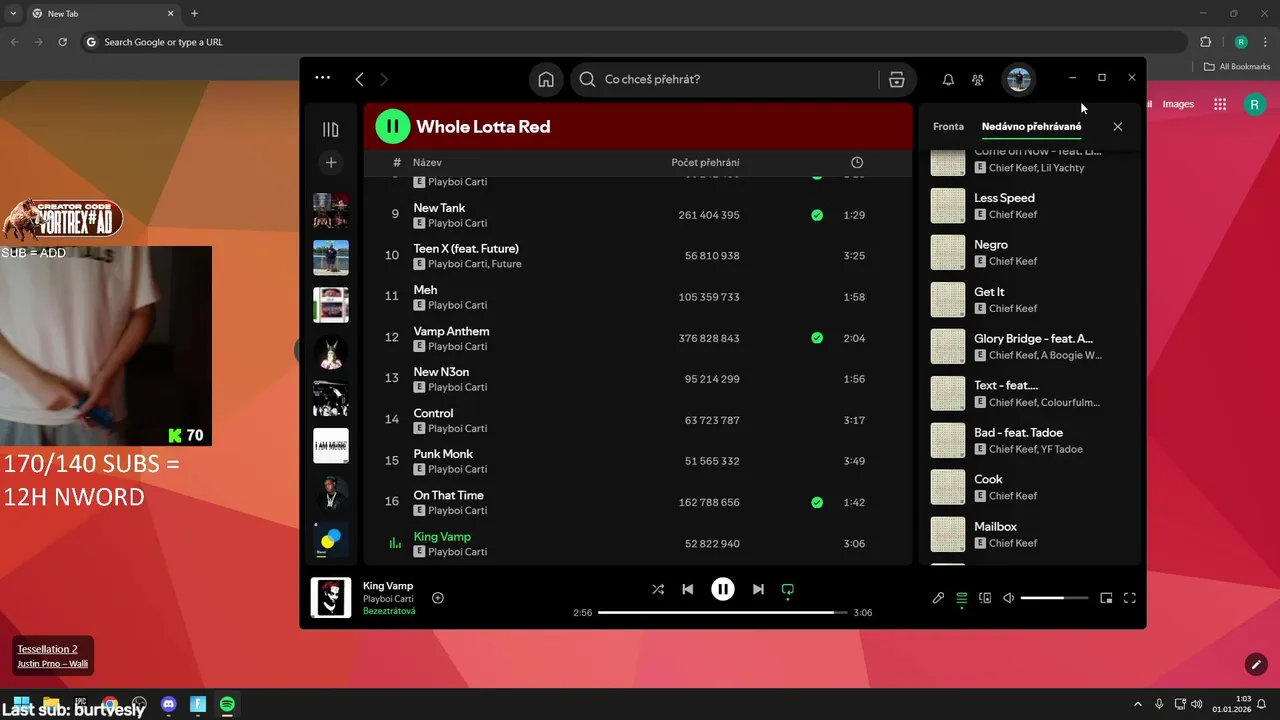Open the Images link on Google page
The image size is (1280, 720).
coord(1178,104)
